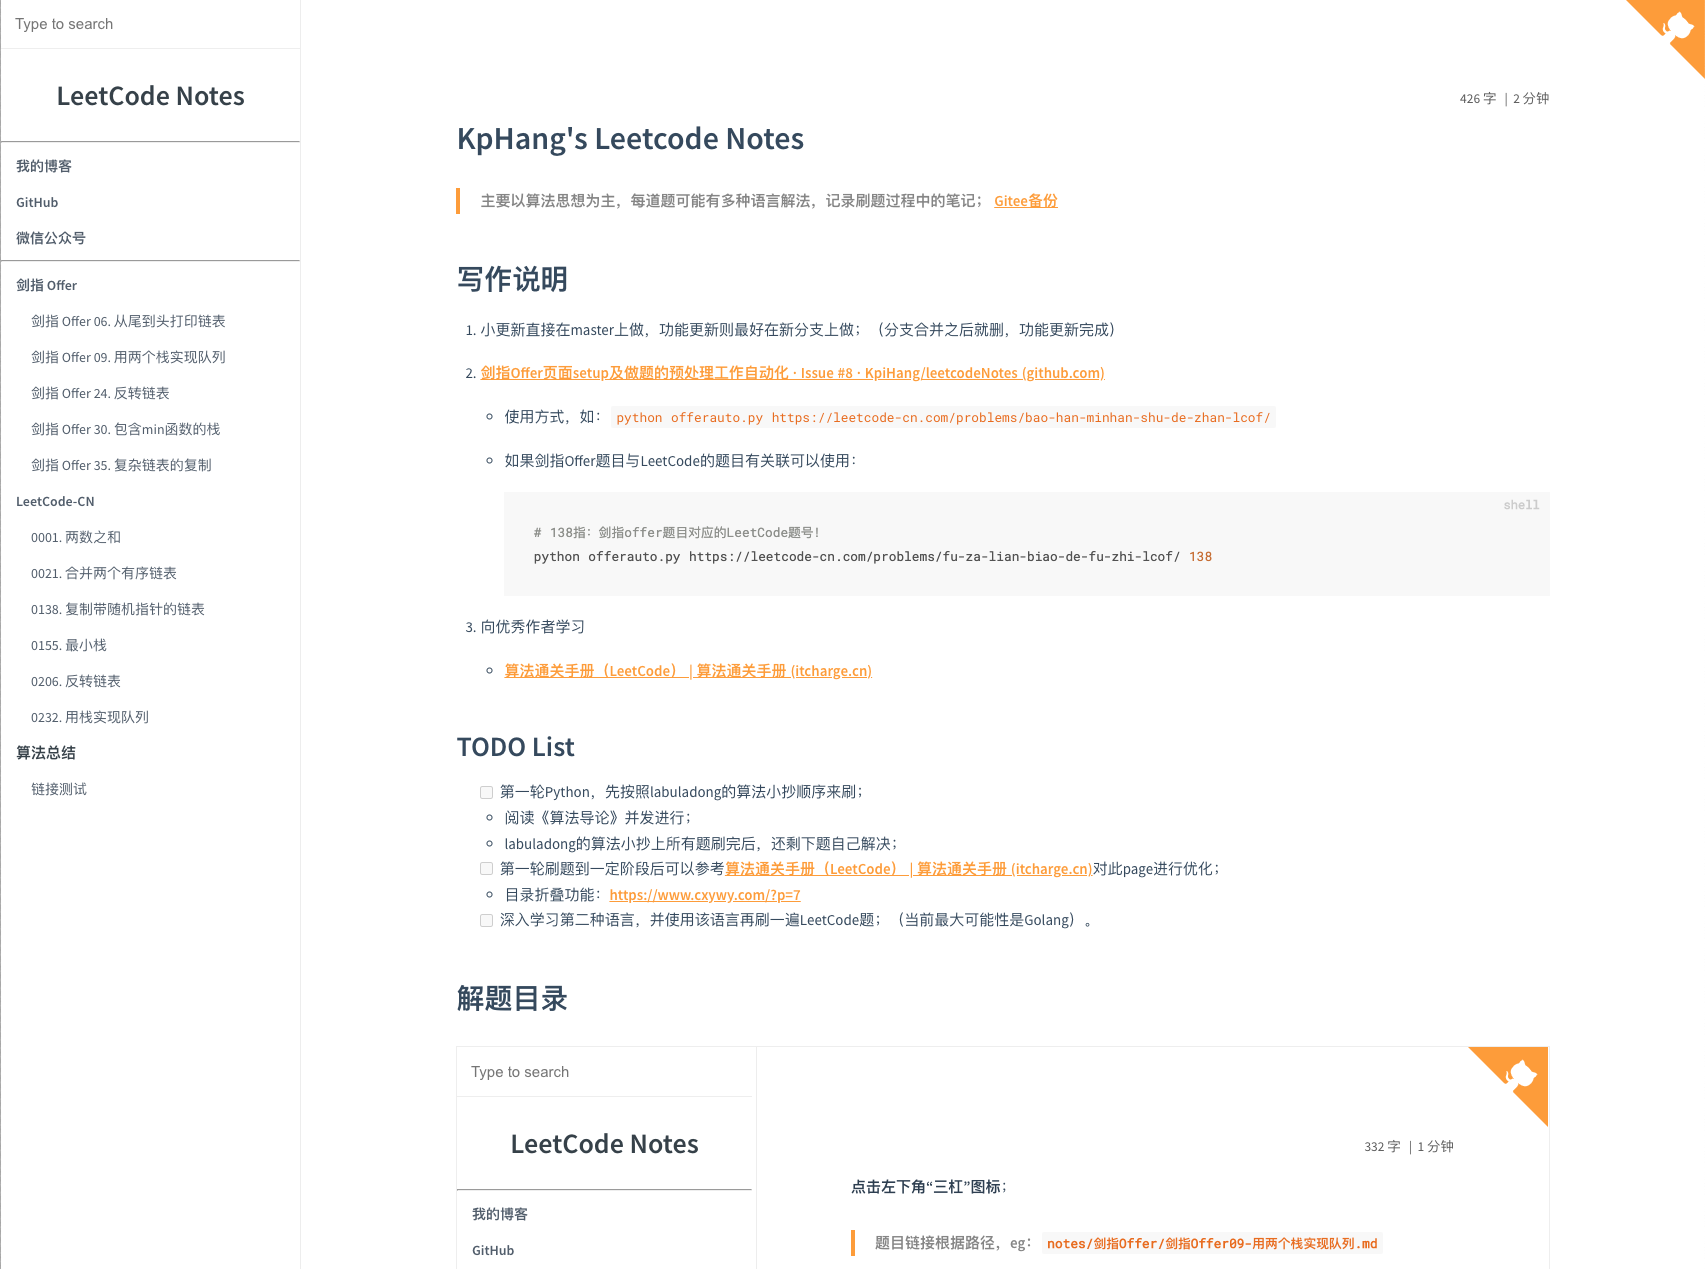Open the https://www.cxywy.com/?p=7 link
The image size is (1705, 1269).
click(x=705, y=895)
